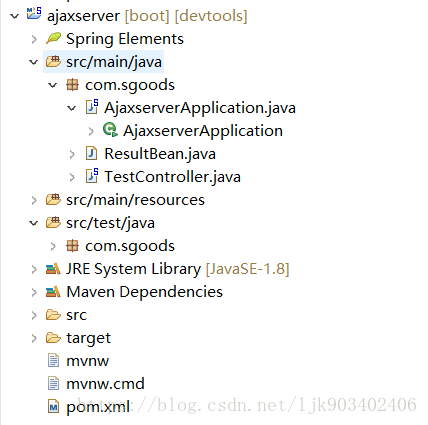Screen dimensions: 428x425
Task: Expand the Maven Dependencies node
Action: click(x=34, y=292)
